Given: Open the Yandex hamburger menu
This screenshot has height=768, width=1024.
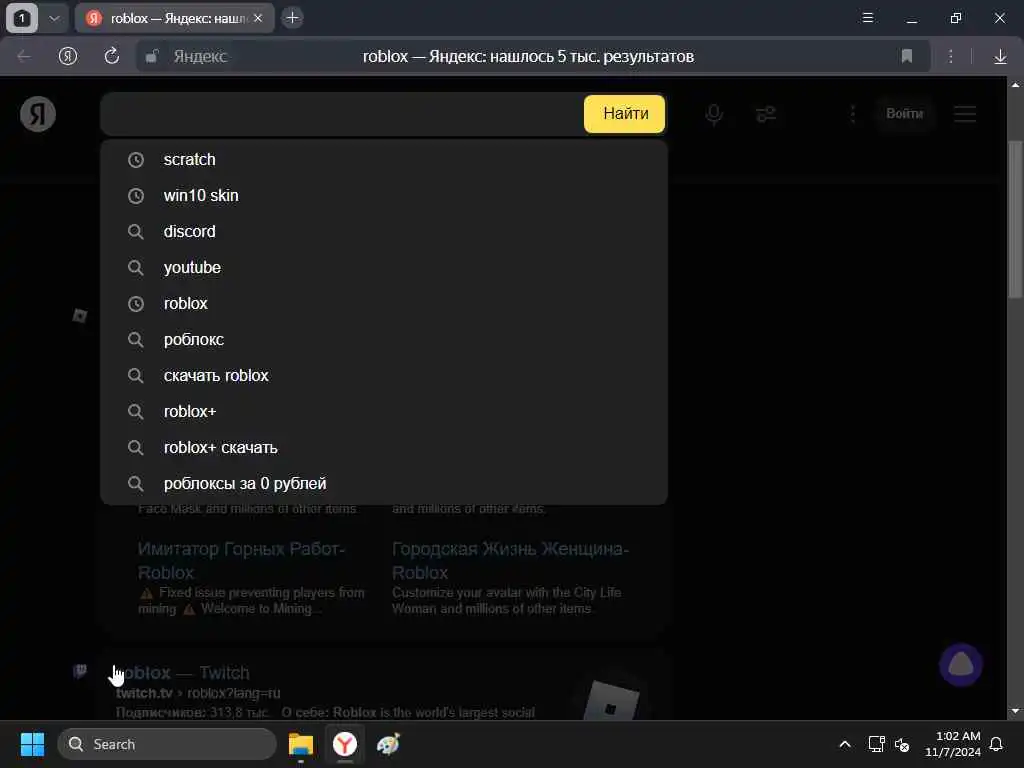Looking at the screenshot, I should pos(965,114).
